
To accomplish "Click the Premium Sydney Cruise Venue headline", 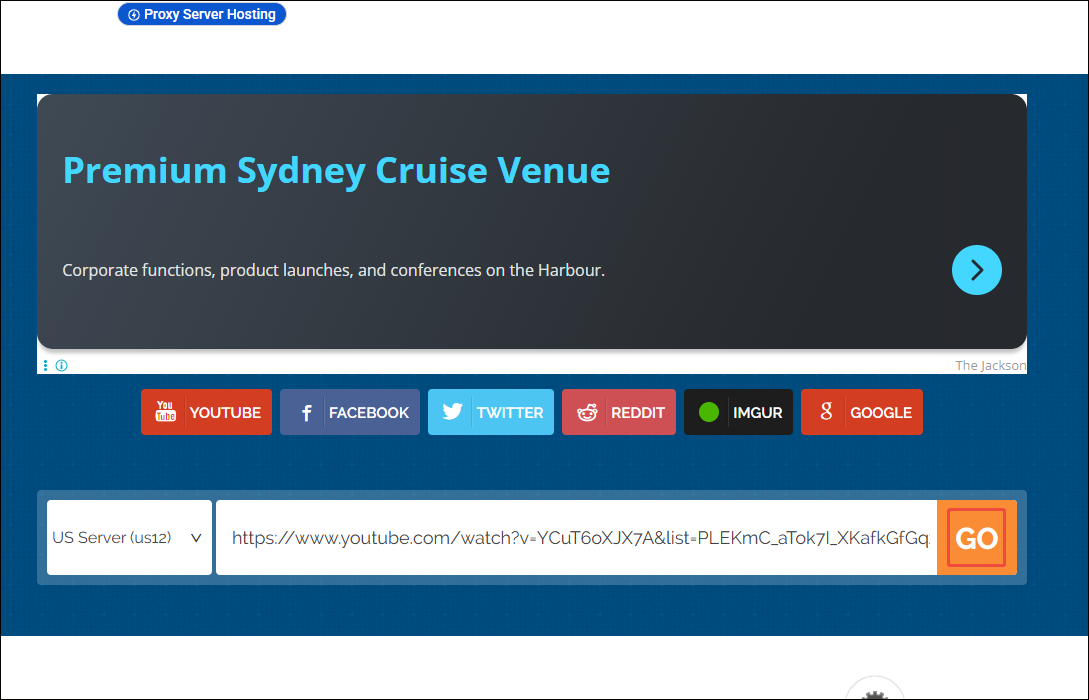I will click(336, 170).
